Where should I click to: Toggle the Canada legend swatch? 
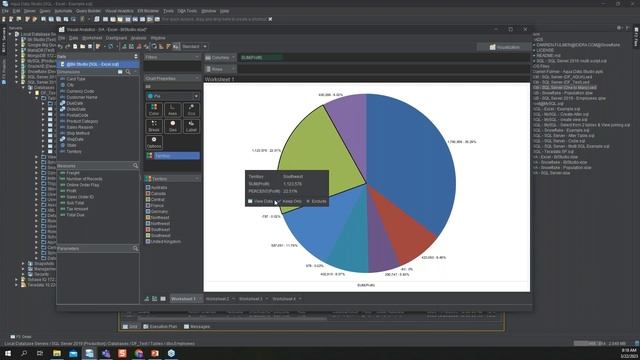point(148,193)
